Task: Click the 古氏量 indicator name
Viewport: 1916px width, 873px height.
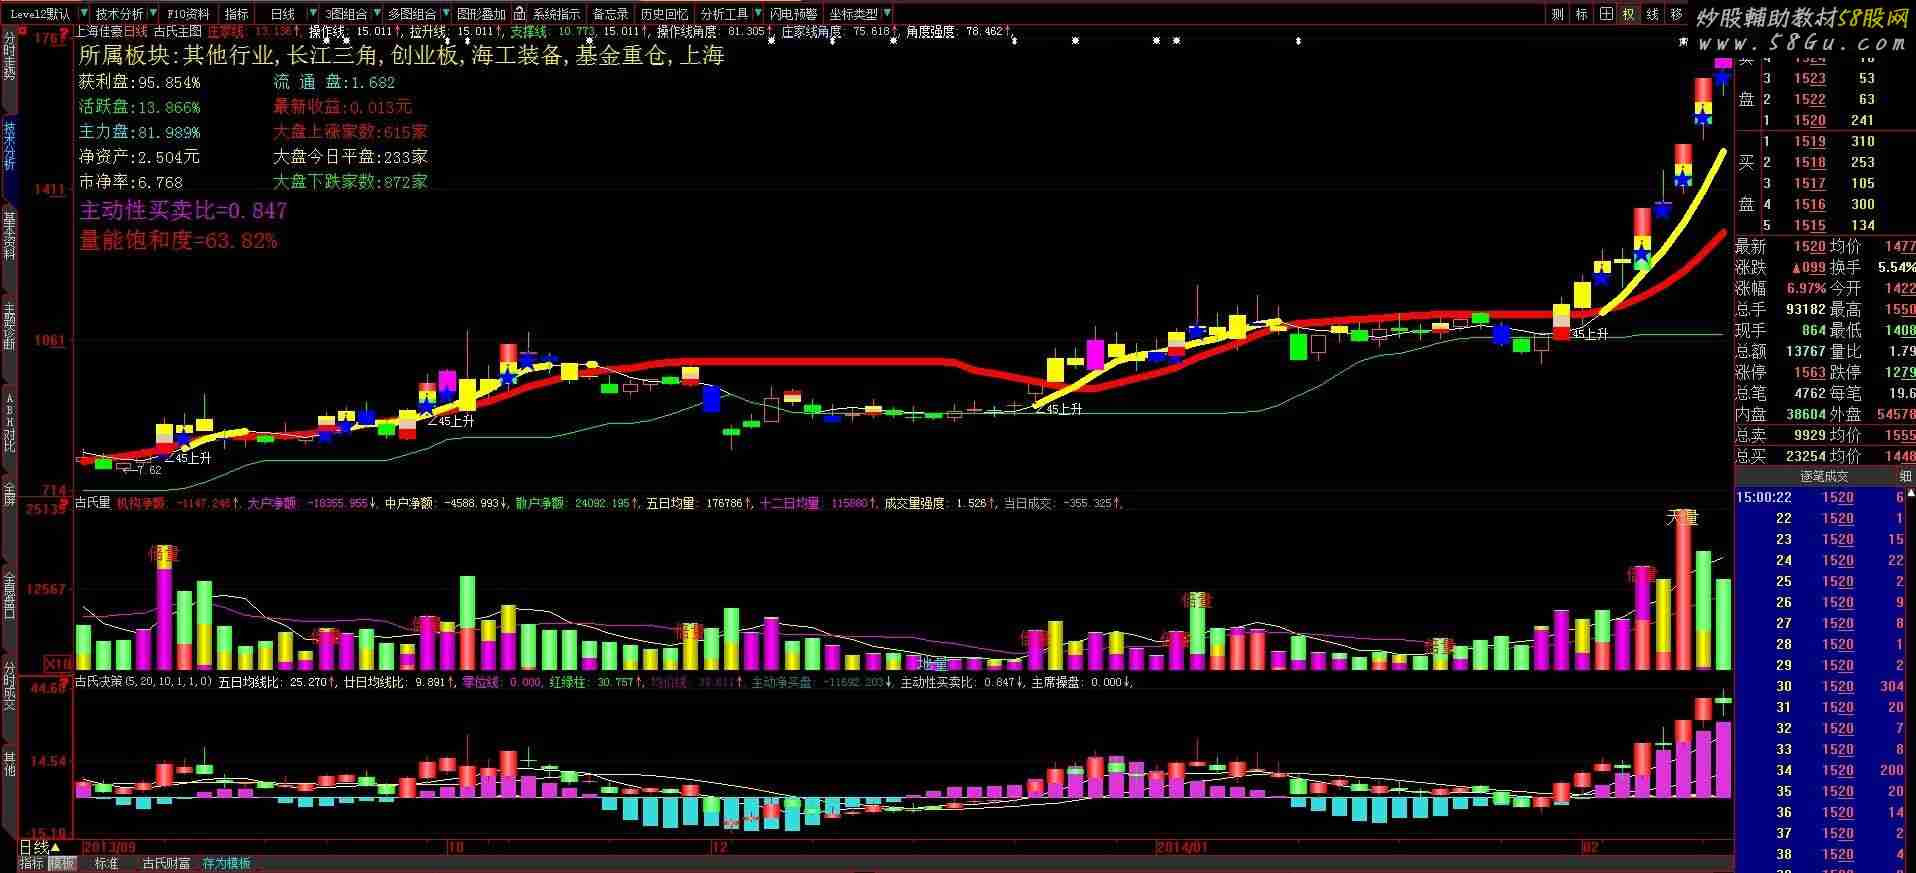Action: tap(93, 503)
